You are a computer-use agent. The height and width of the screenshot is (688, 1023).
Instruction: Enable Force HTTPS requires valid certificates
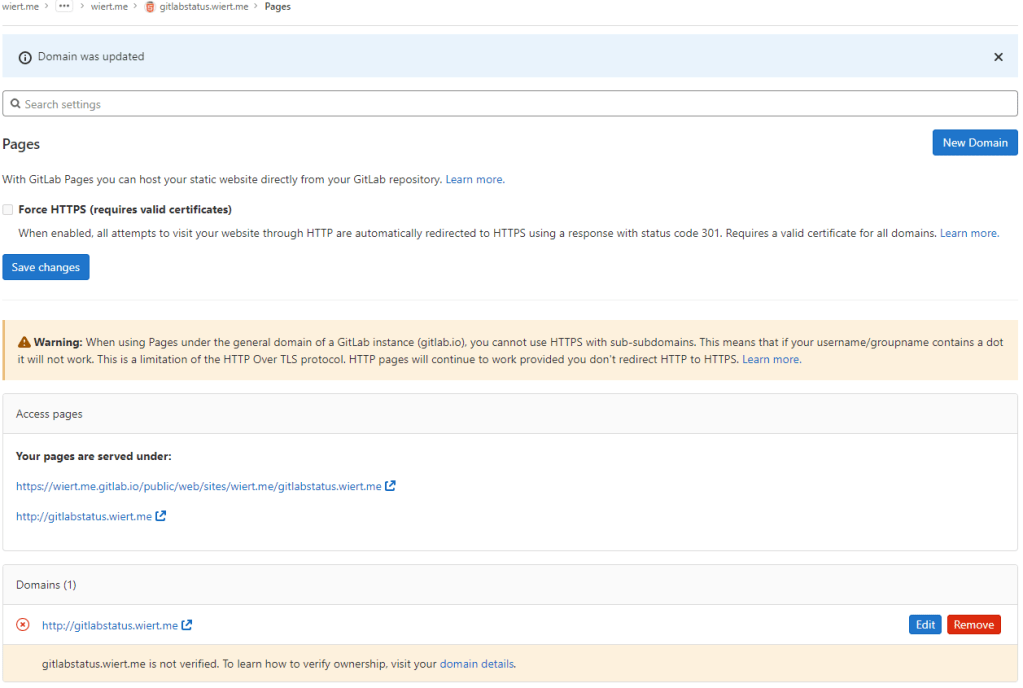click(7, 209)
